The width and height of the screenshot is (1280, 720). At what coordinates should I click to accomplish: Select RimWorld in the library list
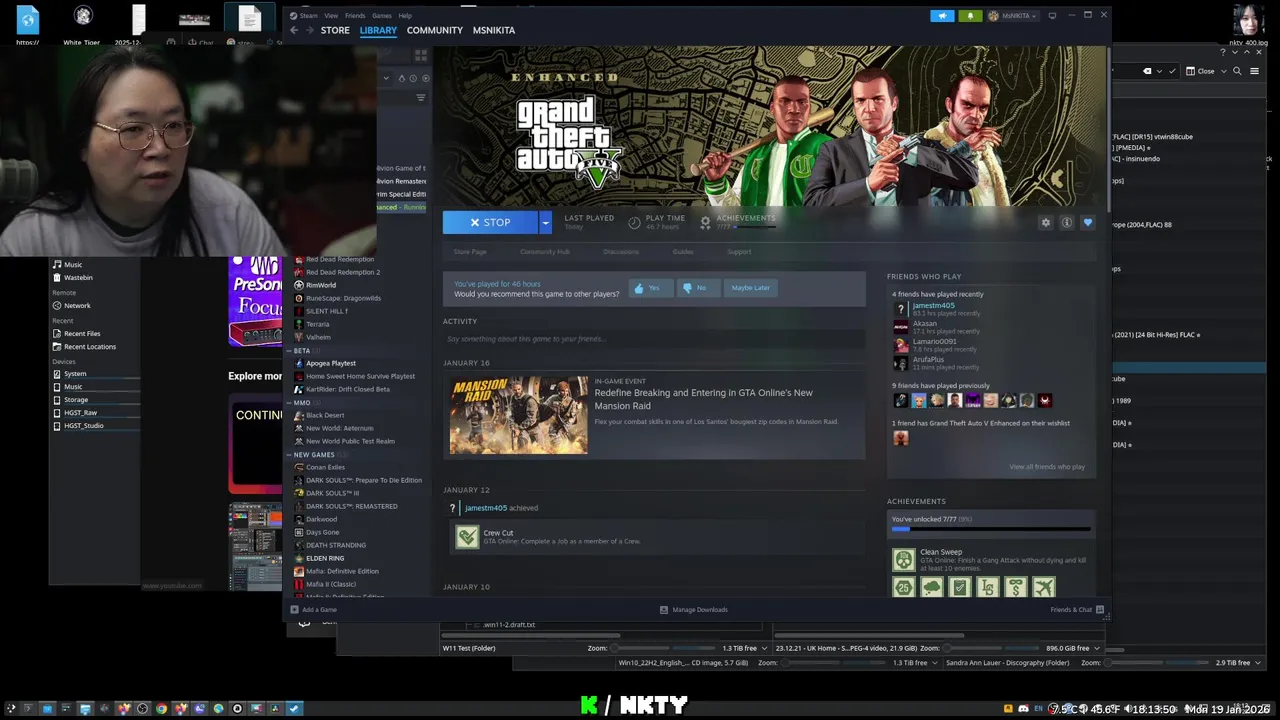(321, 285)
